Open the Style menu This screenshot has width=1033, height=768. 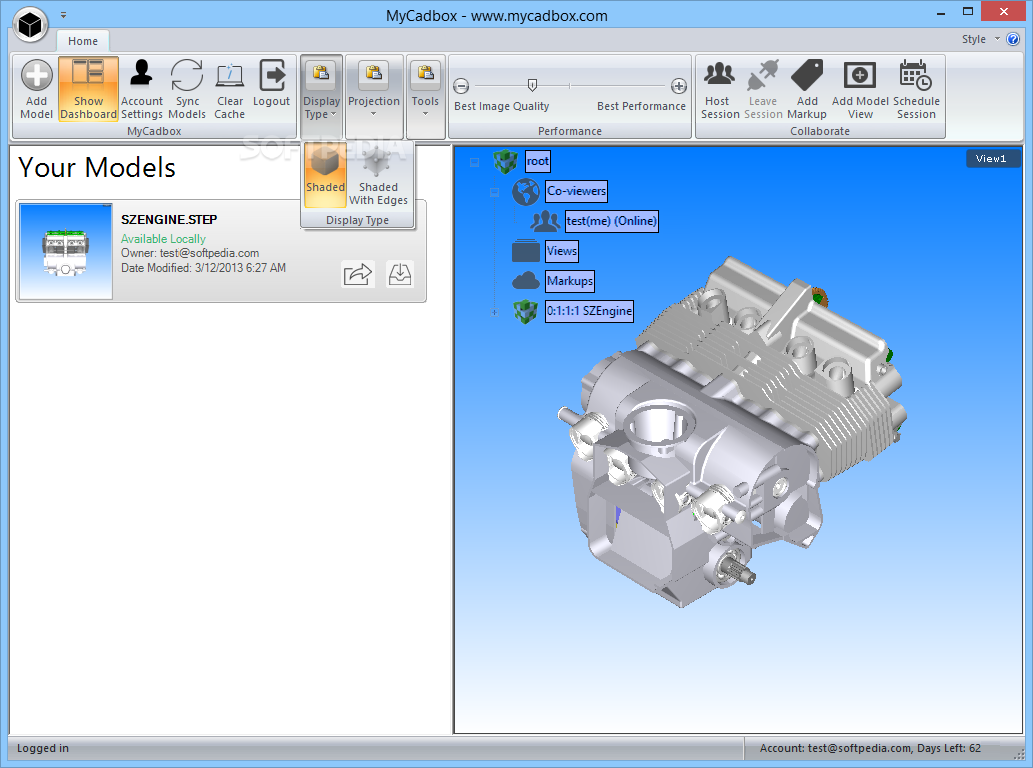pyautogui.click(x=980, y=40)
